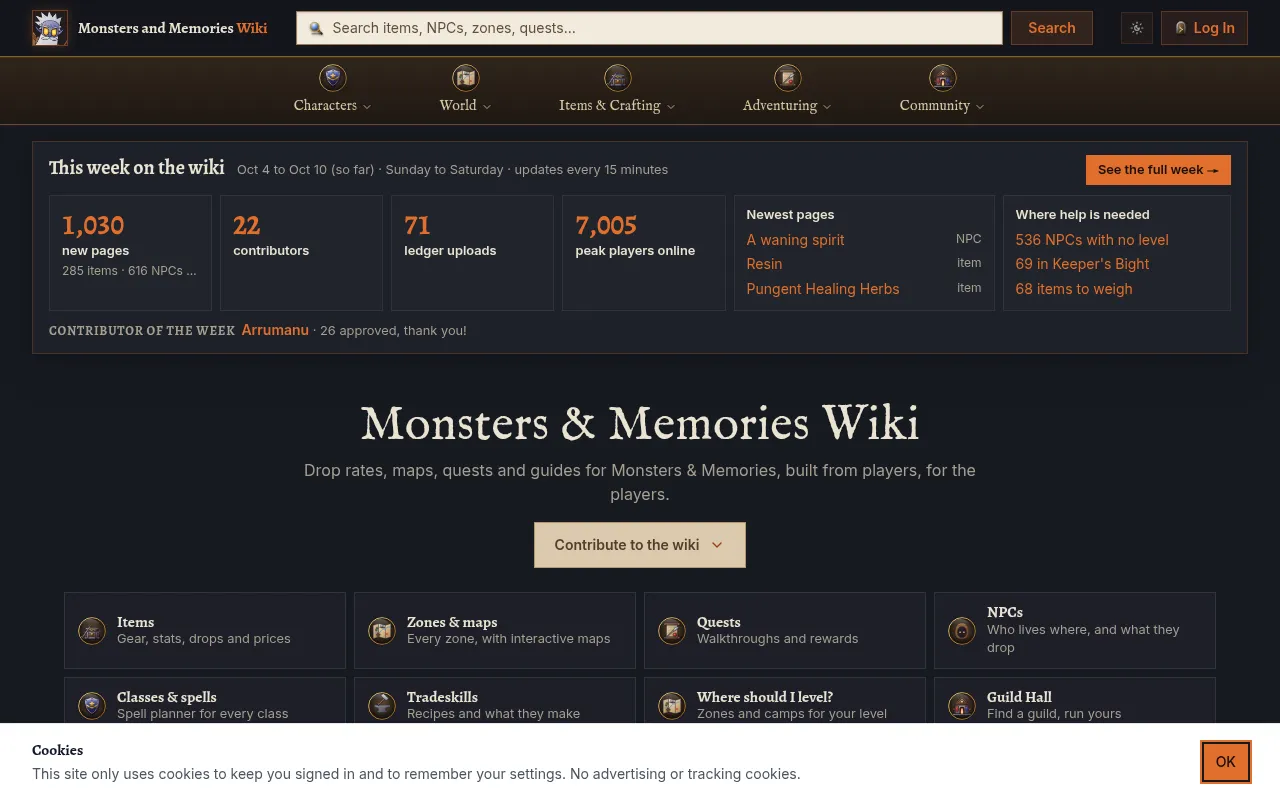
Task: Click the Zones & maps card icon
Action: [382, 631]
